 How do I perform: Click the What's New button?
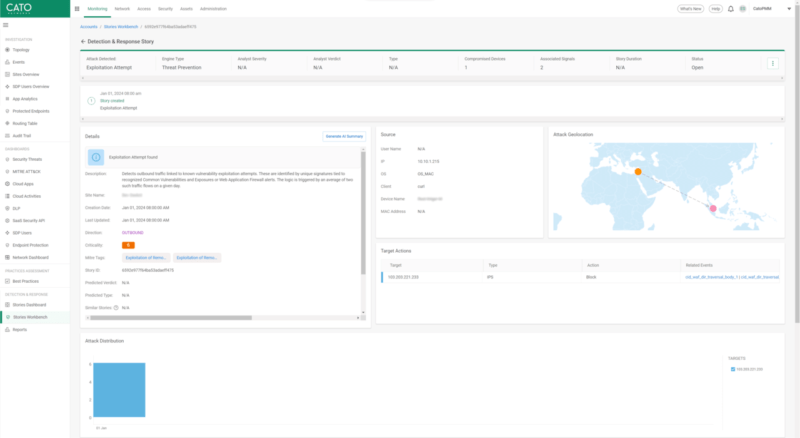690,8
